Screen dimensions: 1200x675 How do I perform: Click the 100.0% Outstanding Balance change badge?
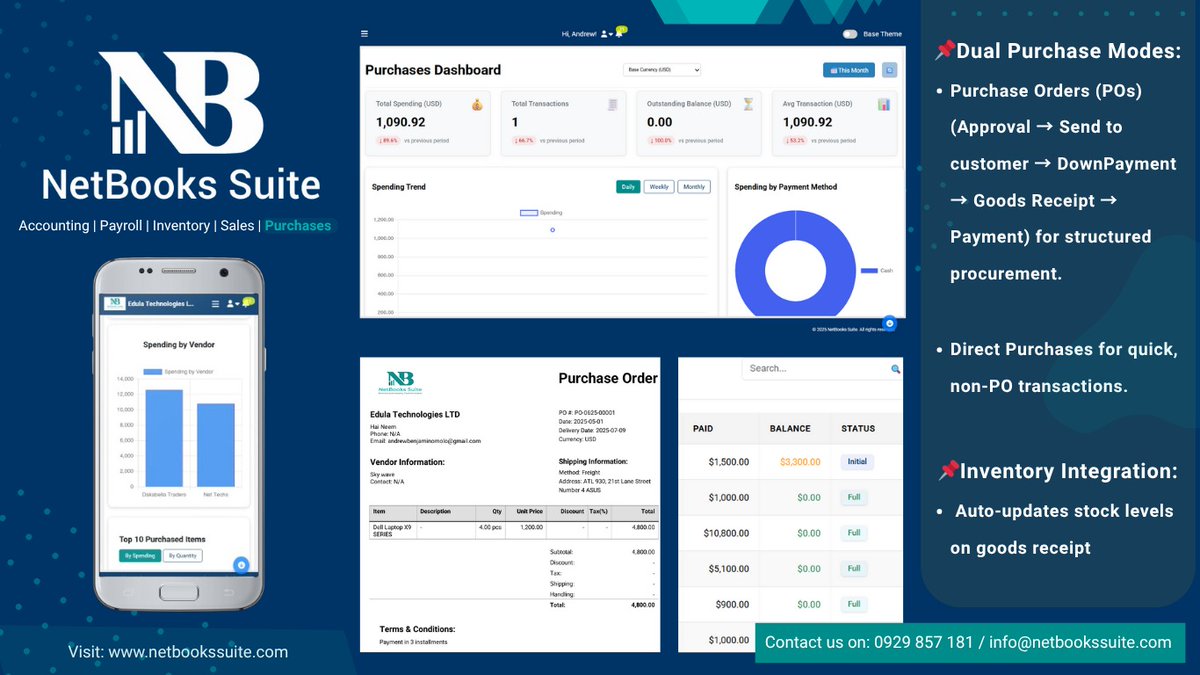click(660, 141)
